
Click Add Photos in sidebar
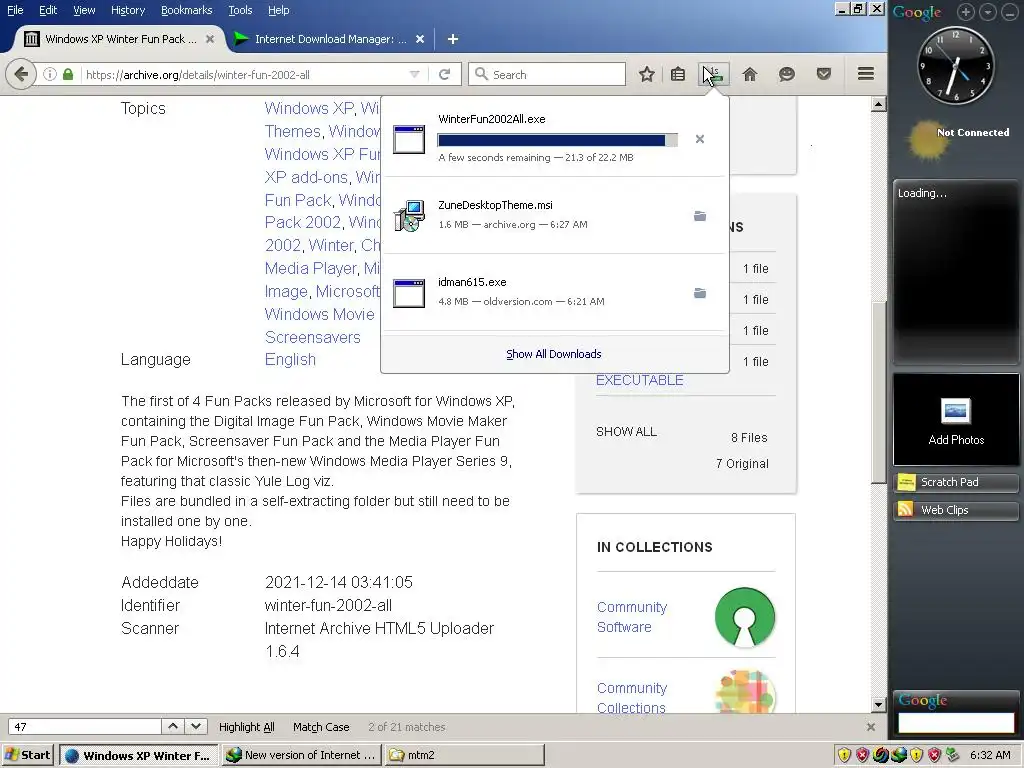pos(956,421)
